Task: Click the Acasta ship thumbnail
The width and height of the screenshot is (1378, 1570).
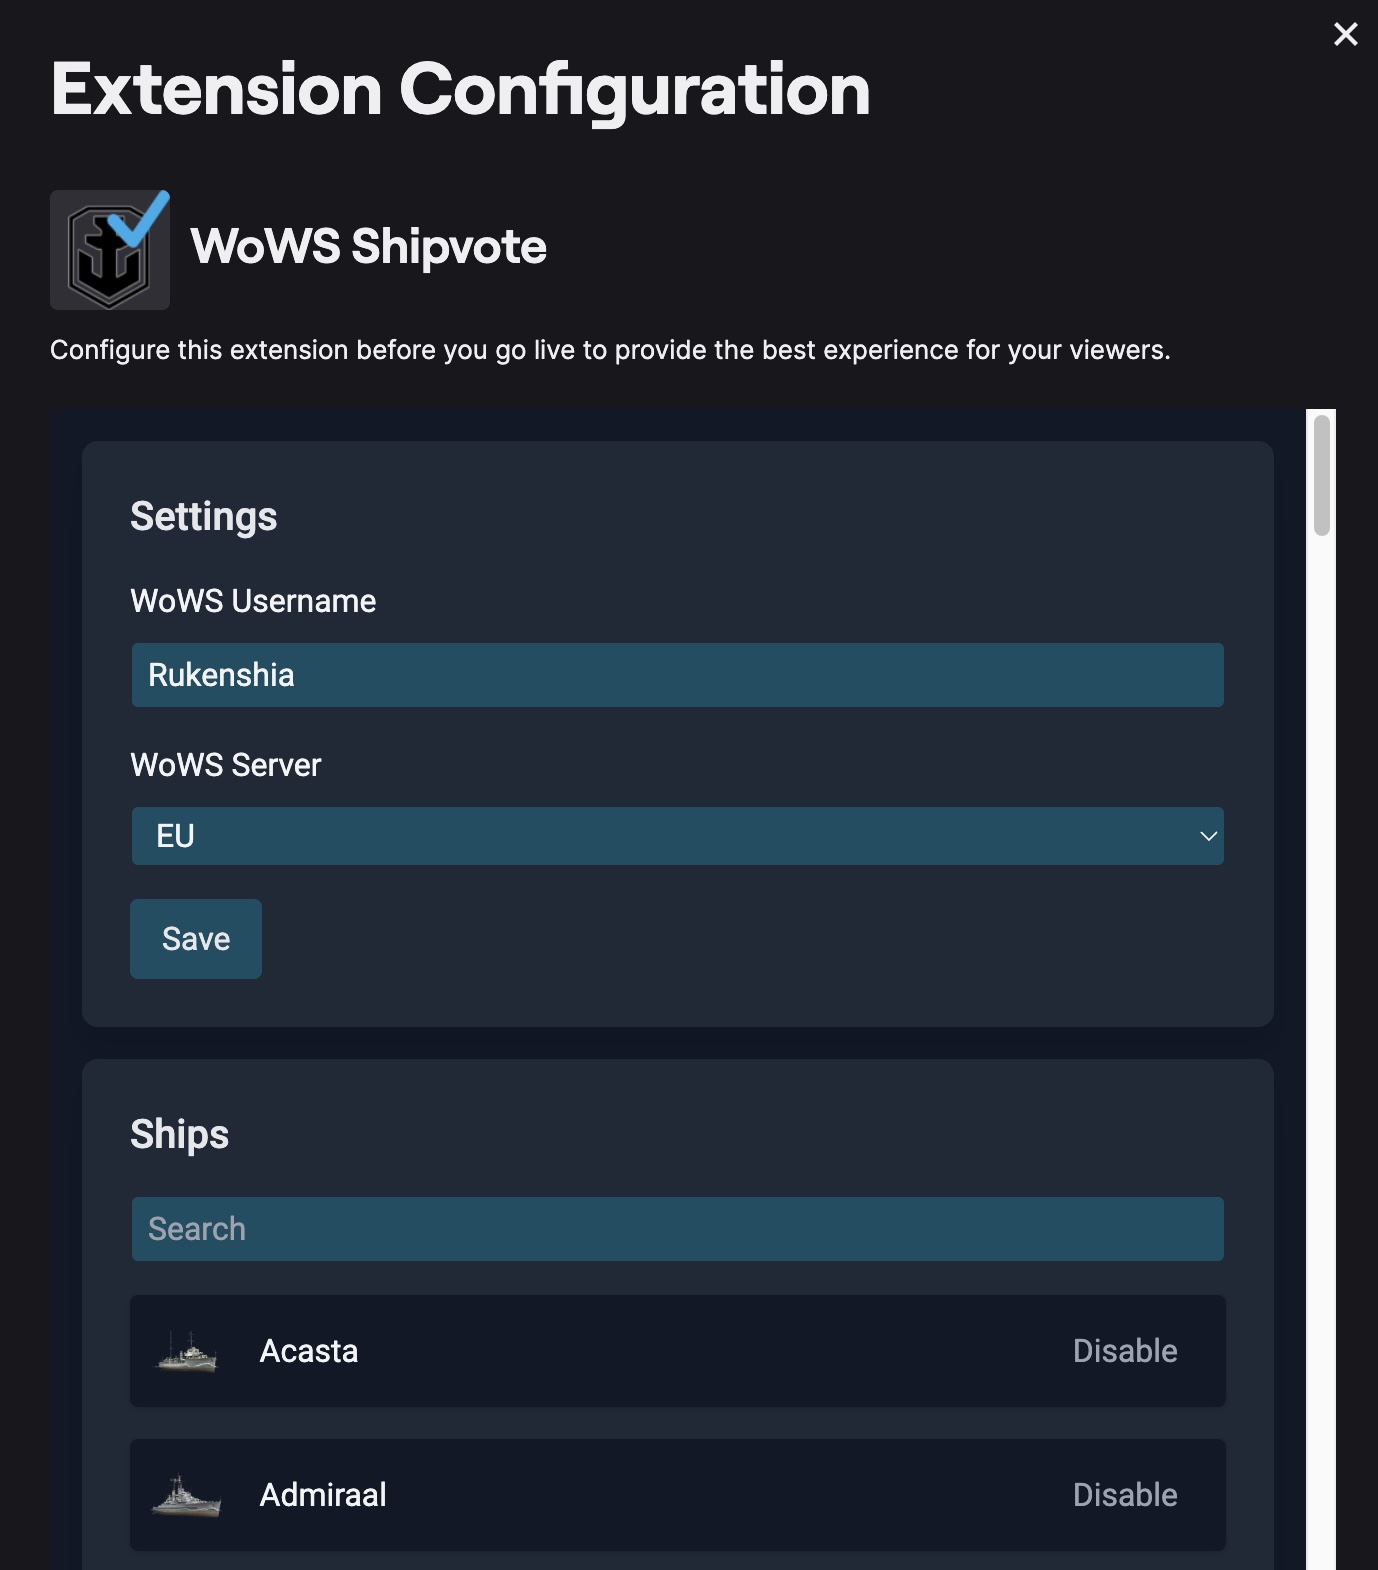Action: click(x=187, y=1351)
